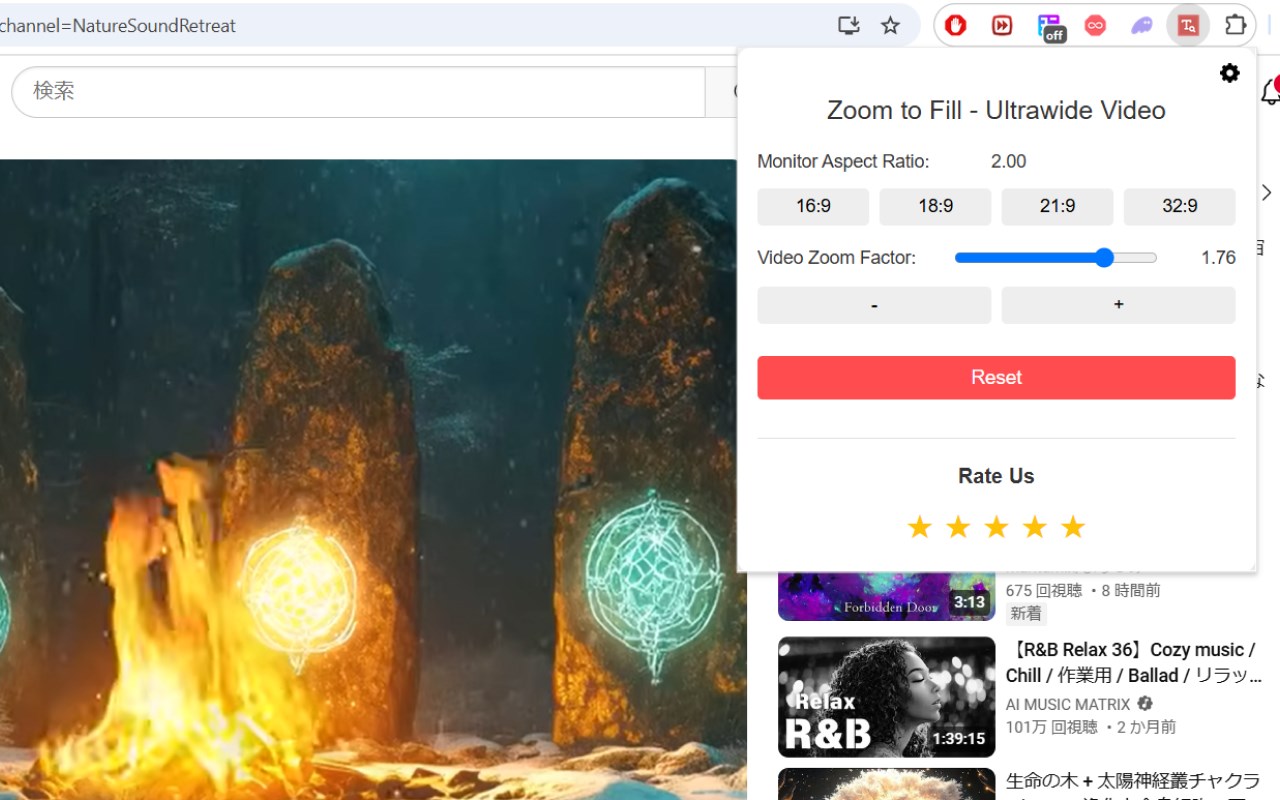The width and height of the screenshot is (1280, 800).
Task: Click the zoom factor value 1.76
Action: click(x=1218, y=258)
